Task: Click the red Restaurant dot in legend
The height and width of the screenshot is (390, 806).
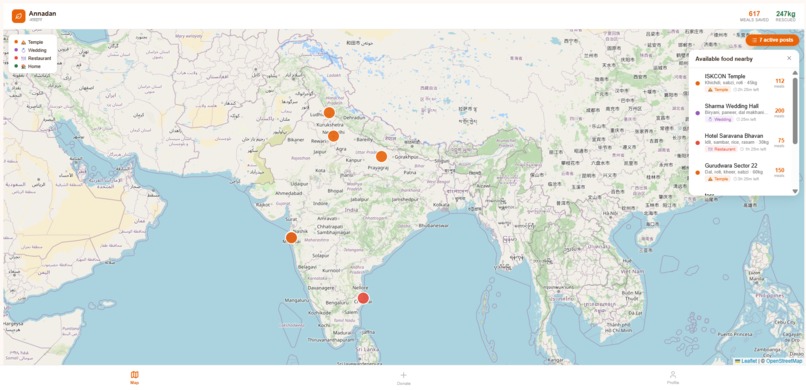Action: coord(16,59)
